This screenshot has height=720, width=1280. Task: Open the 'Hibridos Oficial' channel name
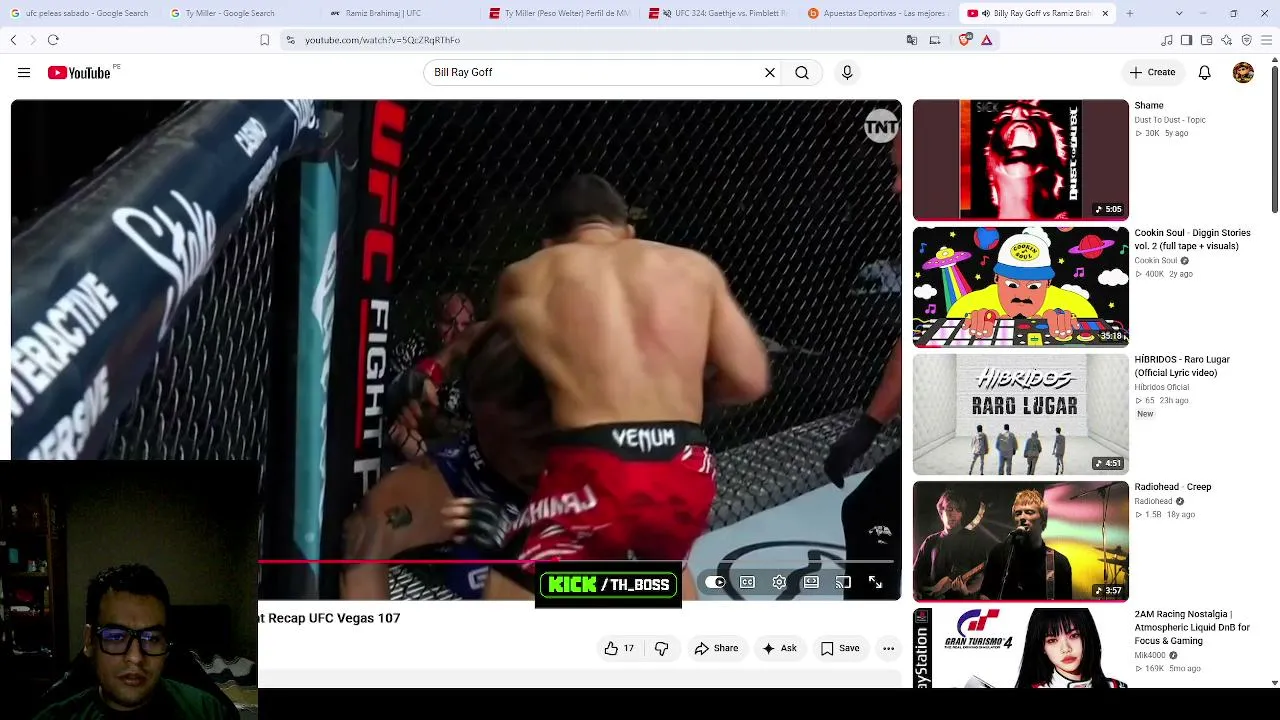(1161, 387)
